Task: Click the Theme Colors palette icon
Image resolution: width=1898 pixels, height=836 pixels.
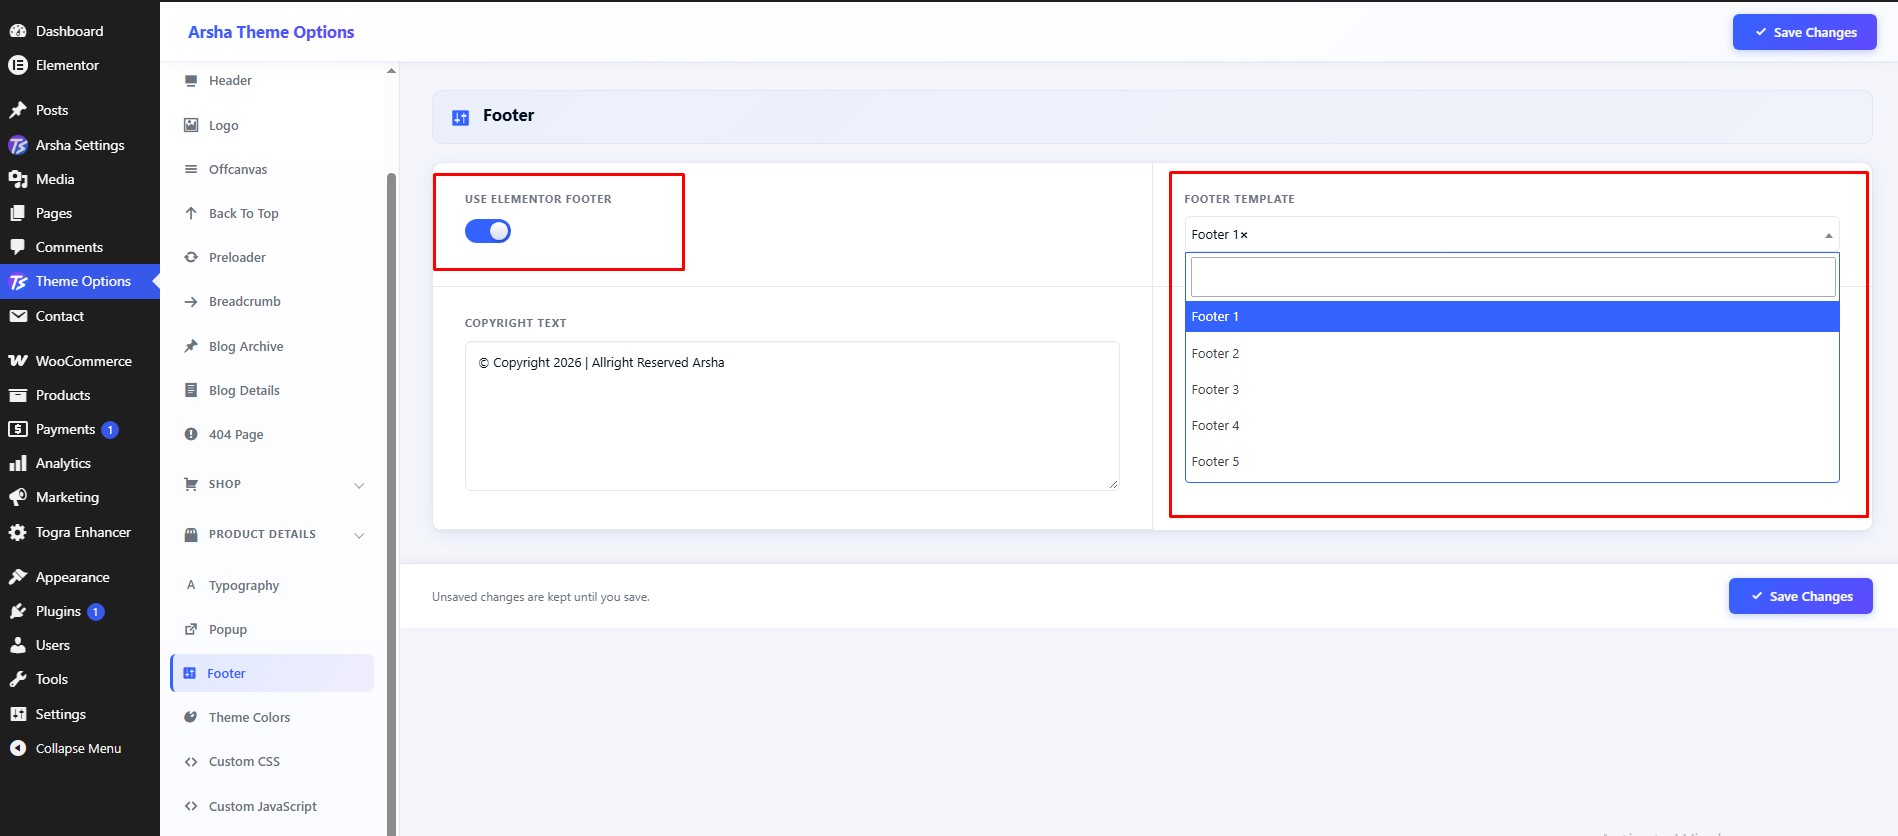Action: coord(191,717)
